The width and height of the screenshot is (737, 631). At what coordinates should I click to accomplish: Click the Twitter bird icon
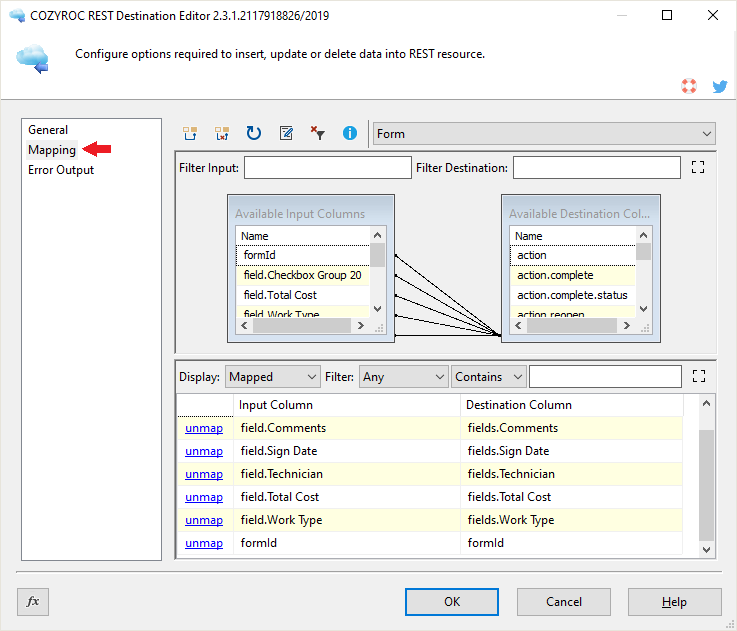(720, 86)
